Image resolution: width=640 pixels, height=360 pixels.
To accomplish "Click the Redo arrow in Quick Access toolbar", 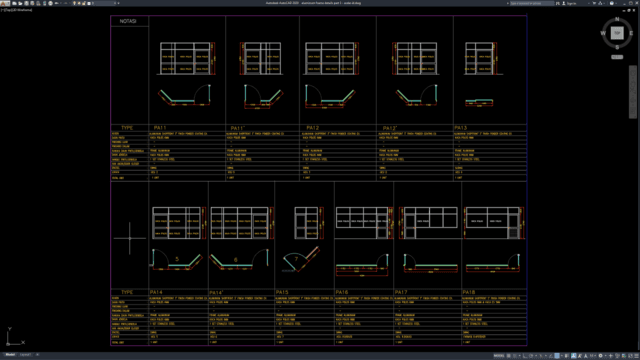I will [66, 3].
